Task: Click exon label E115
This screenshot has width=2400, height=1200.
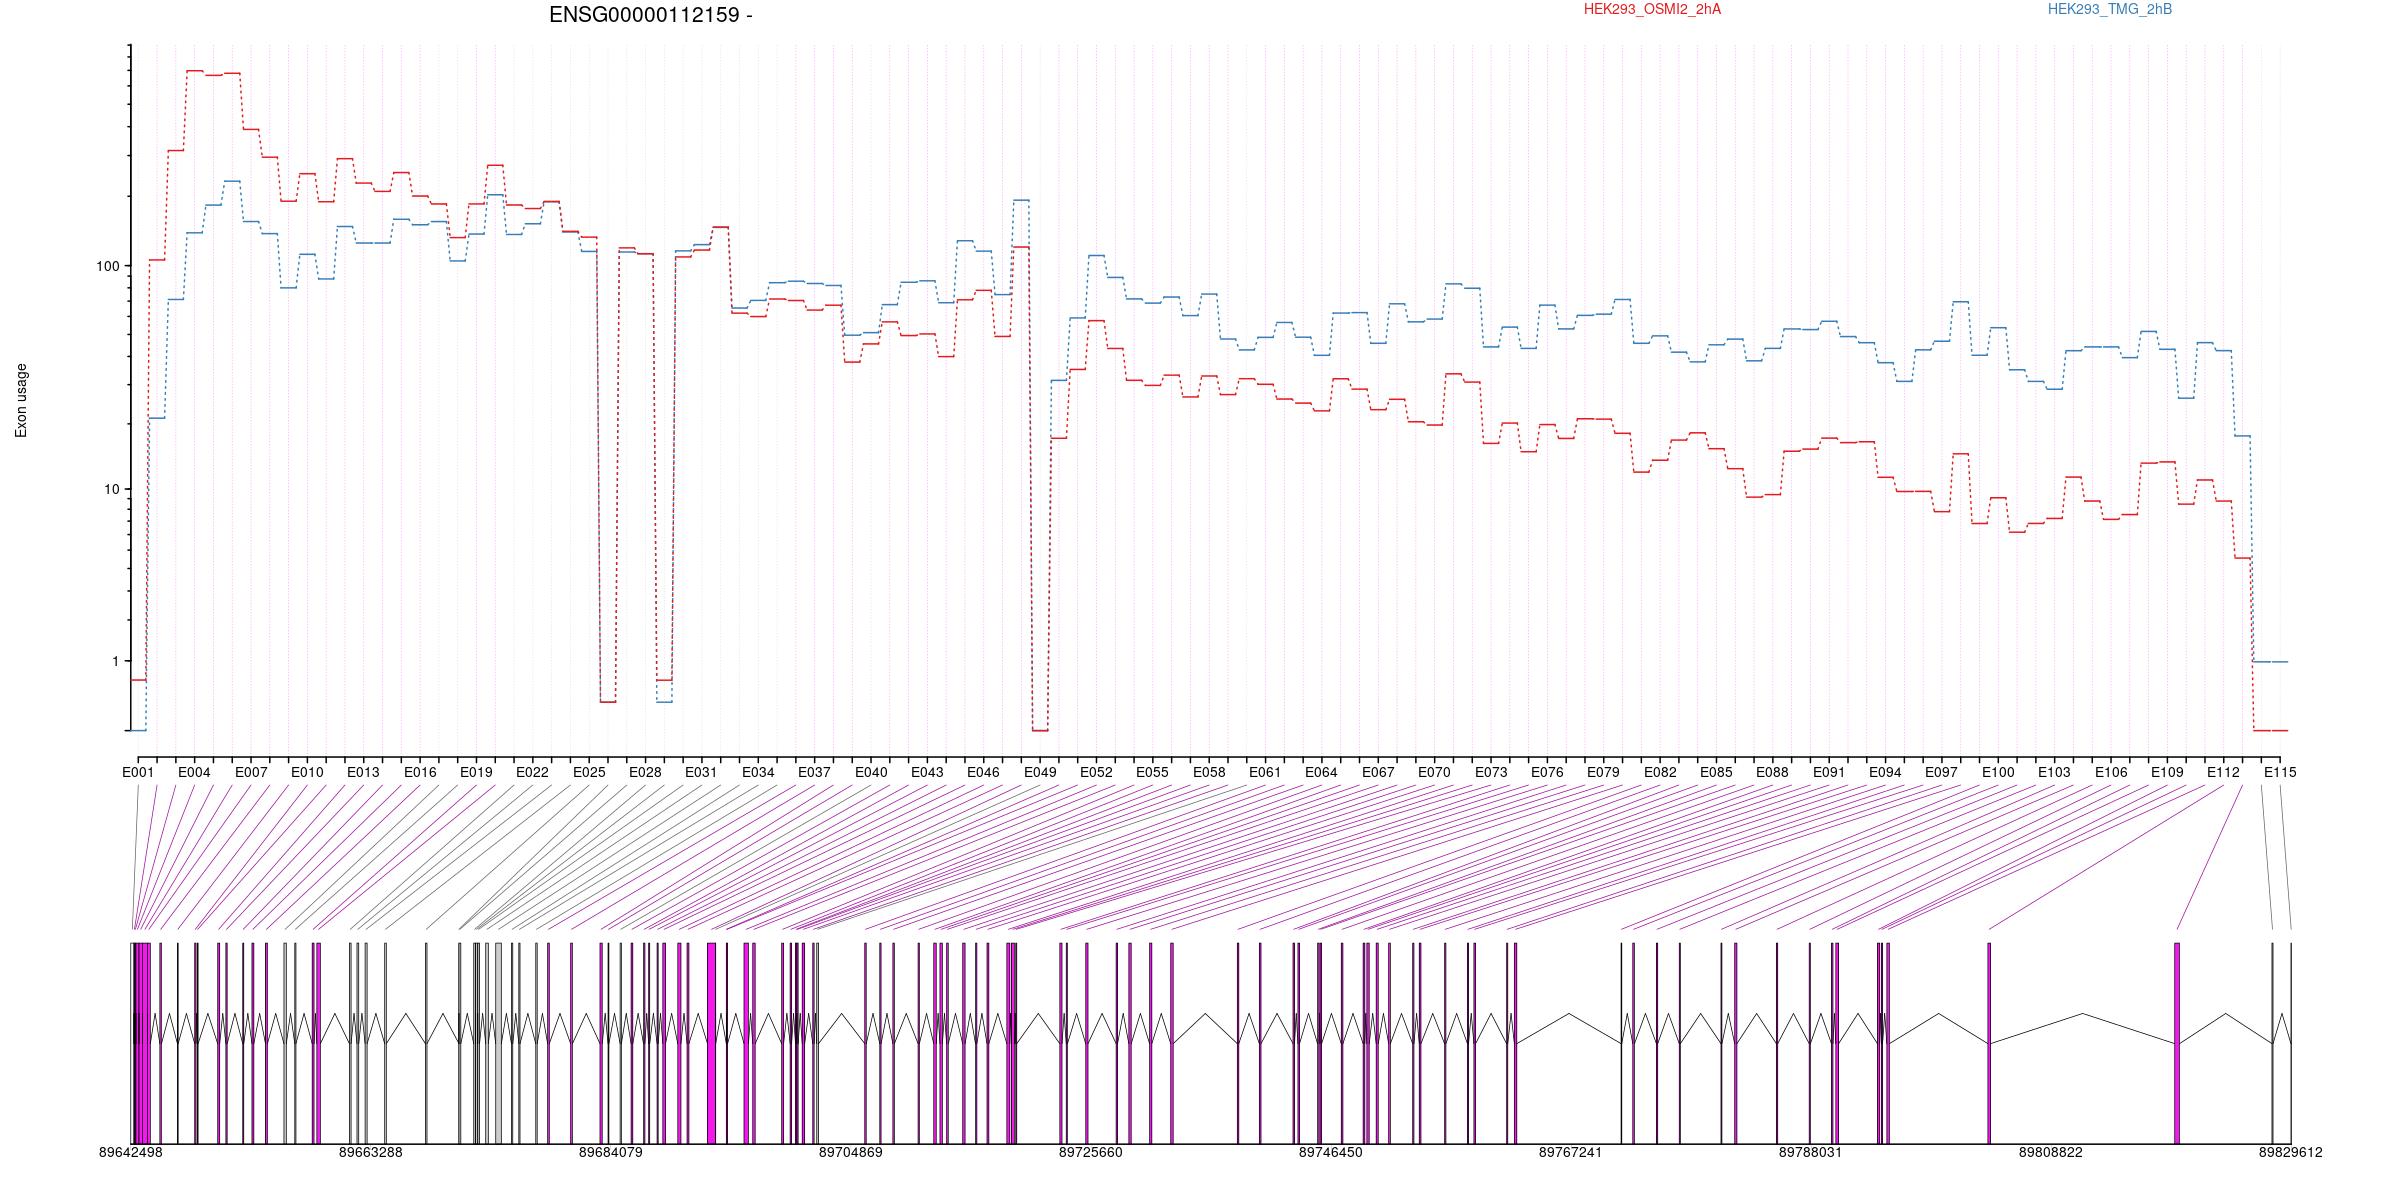Action: 2280,772
